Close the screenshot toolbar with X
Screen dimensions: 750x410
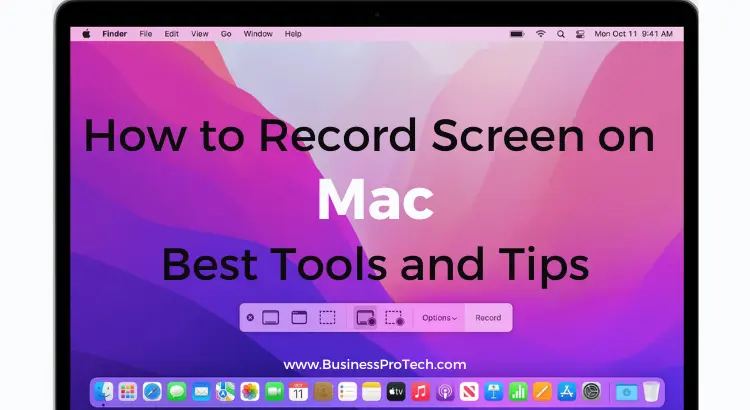click(x=250, y=318)
